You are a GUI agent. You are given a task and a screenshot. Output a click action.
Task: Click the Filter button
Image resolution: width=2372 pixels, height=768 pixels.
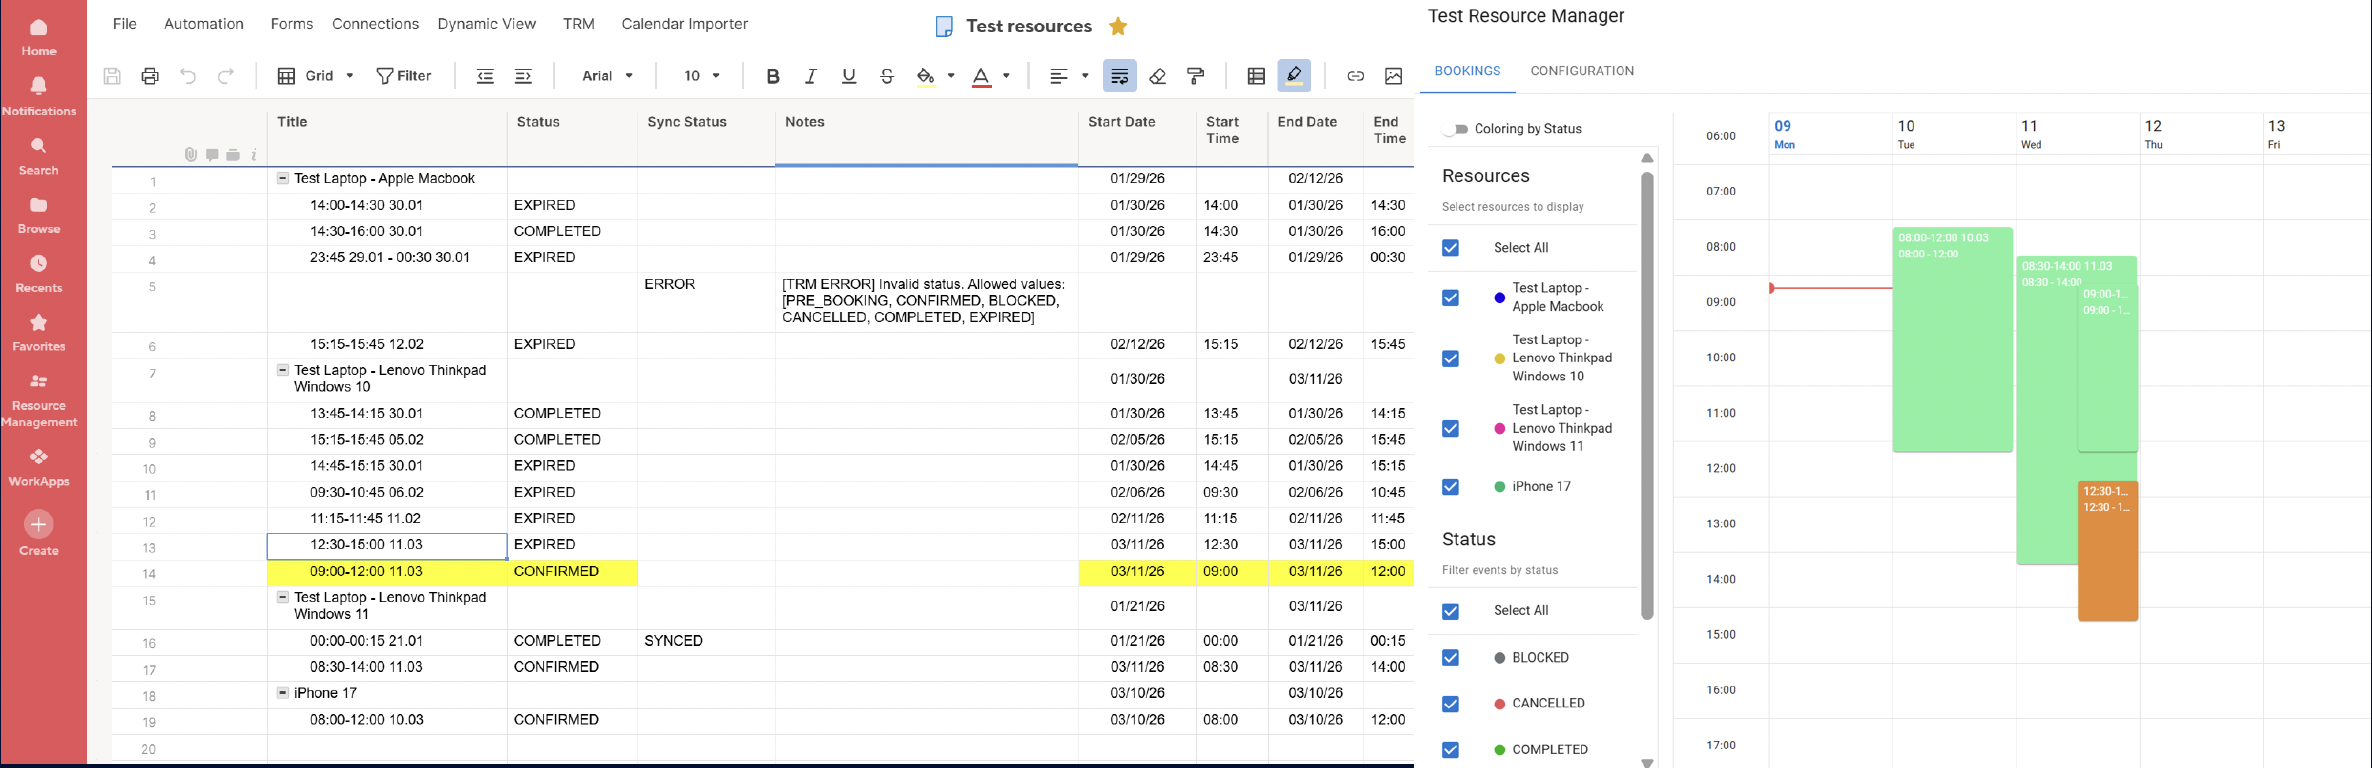404,76
